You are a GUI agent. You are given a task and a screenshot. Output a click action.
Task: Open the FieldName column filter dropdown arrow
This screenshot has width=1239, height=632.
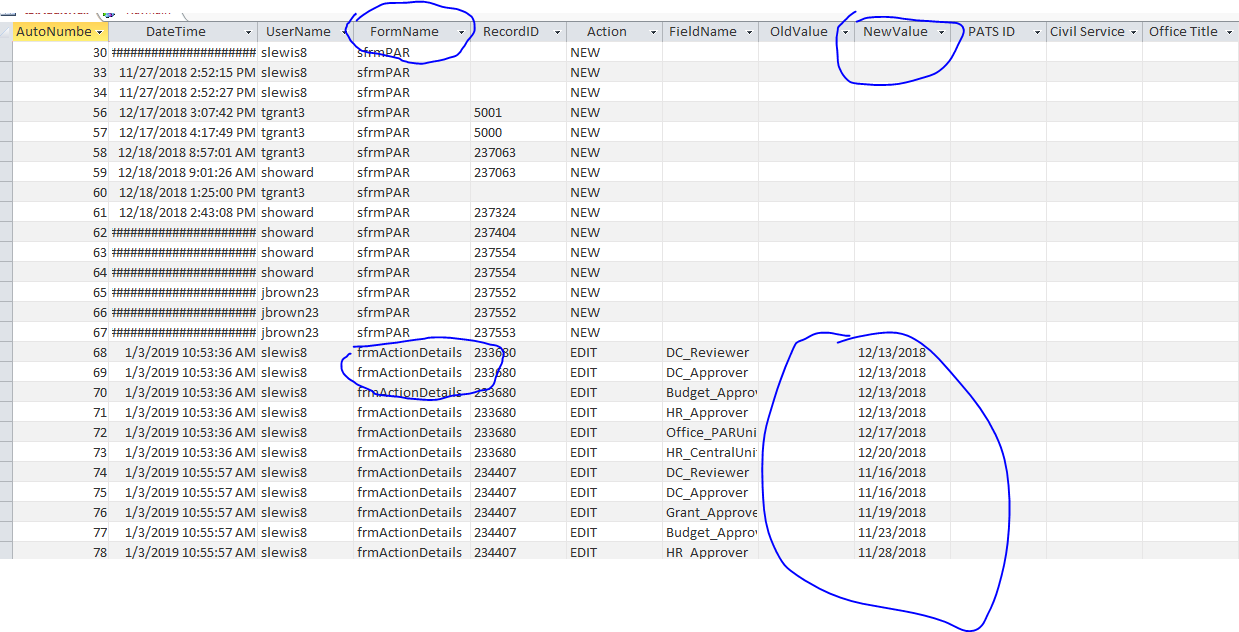[x=750, y=32]
